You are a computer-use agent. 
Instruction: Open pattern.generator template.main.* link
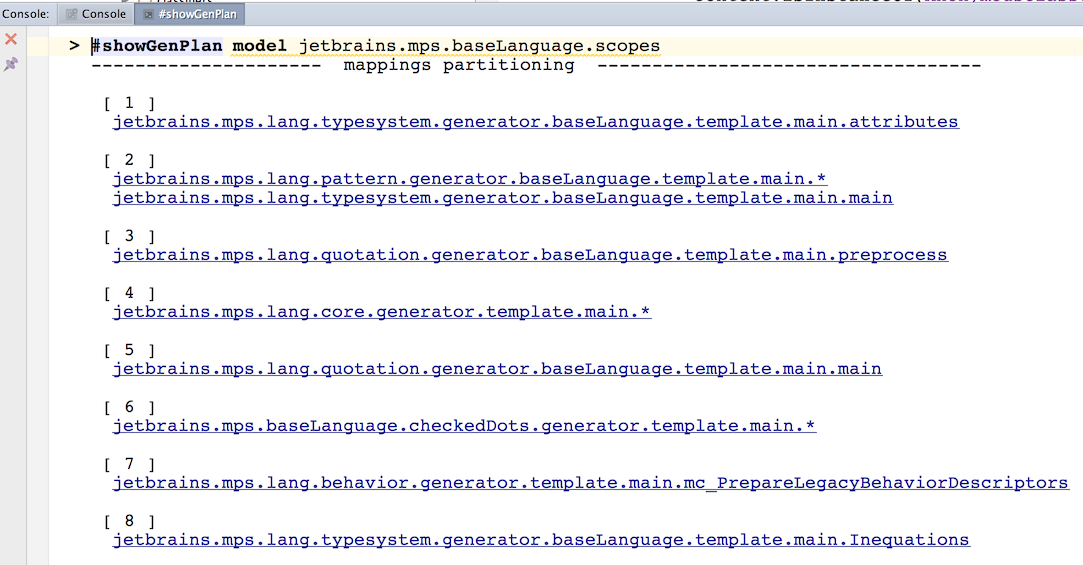(x=470, y=179)
